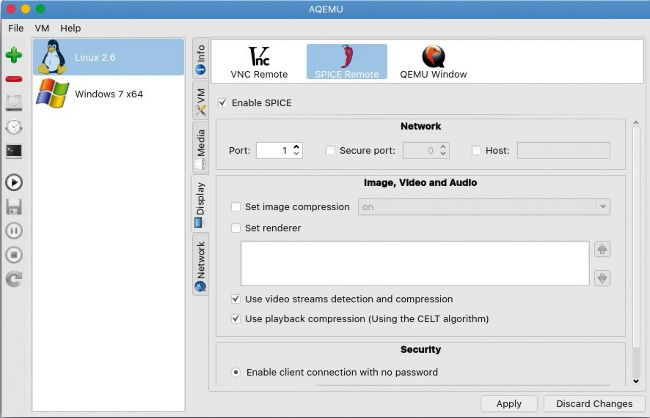Click the renderer list box

[415, 263]
